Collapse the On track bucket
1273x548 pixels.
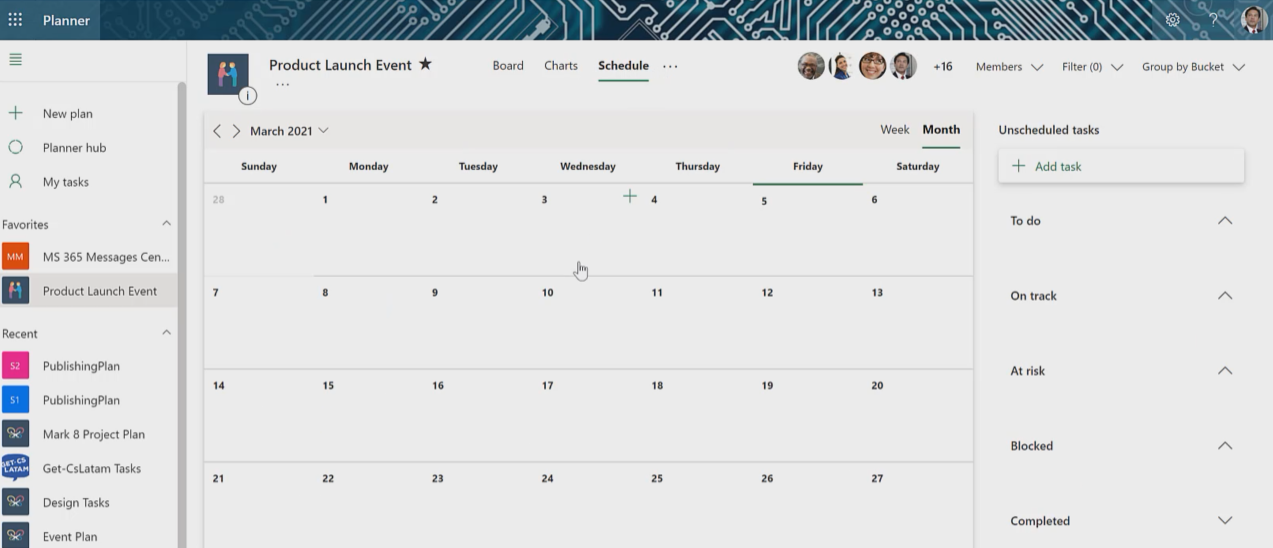(1225, 296)
